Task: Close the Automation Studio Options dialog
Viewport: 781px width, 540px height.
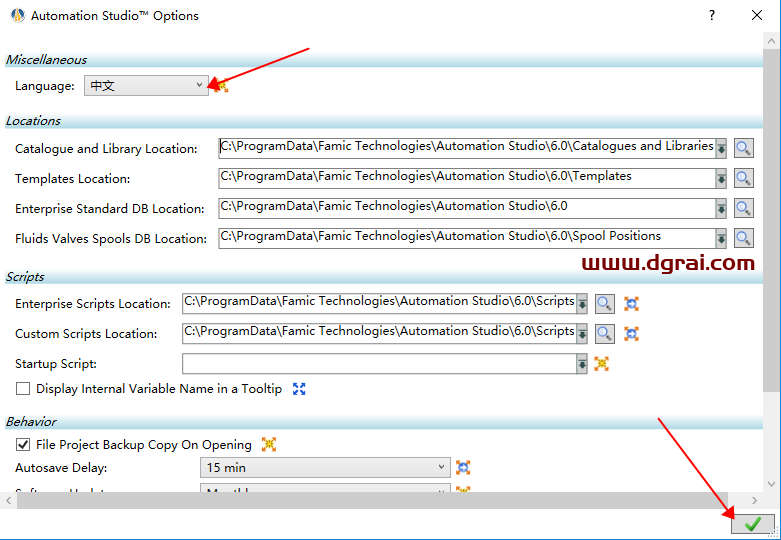Action: [757, 15]
